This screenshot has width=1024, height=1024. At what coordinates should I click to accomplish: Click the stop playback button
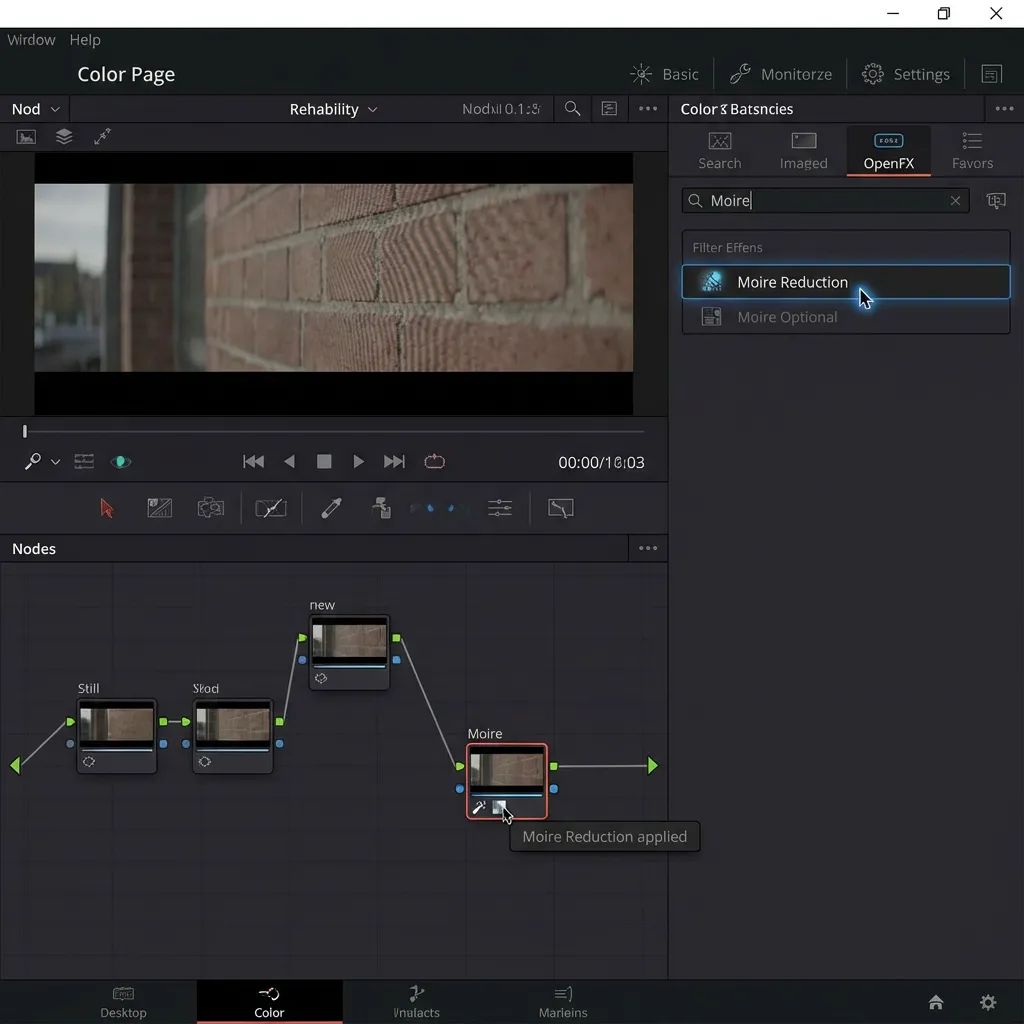pyautogui.click(x=324, y=461)
